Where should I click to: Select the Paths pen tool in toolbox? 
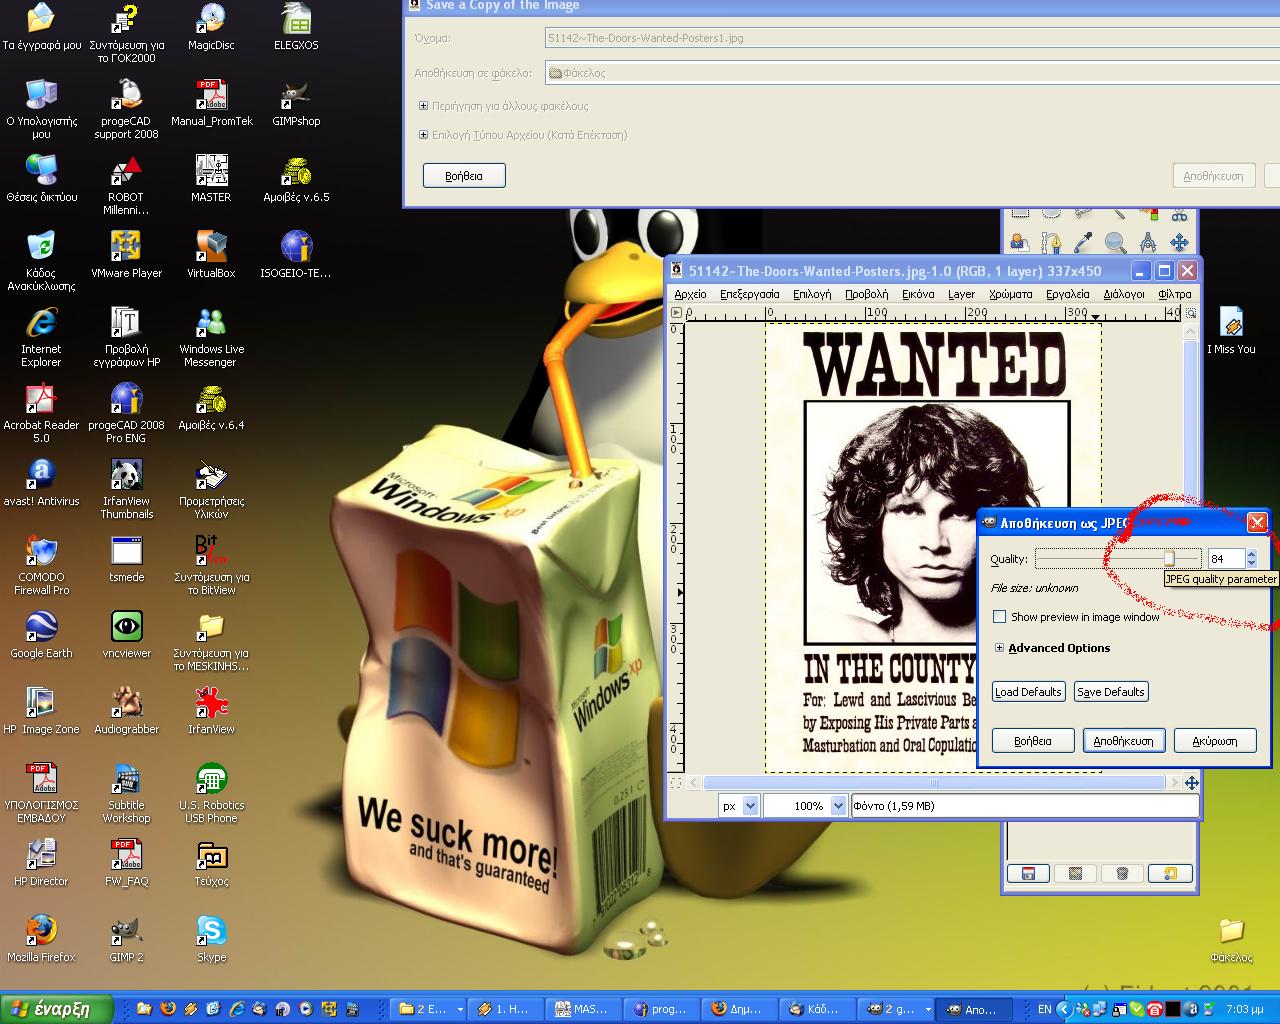coord(1051,242)
